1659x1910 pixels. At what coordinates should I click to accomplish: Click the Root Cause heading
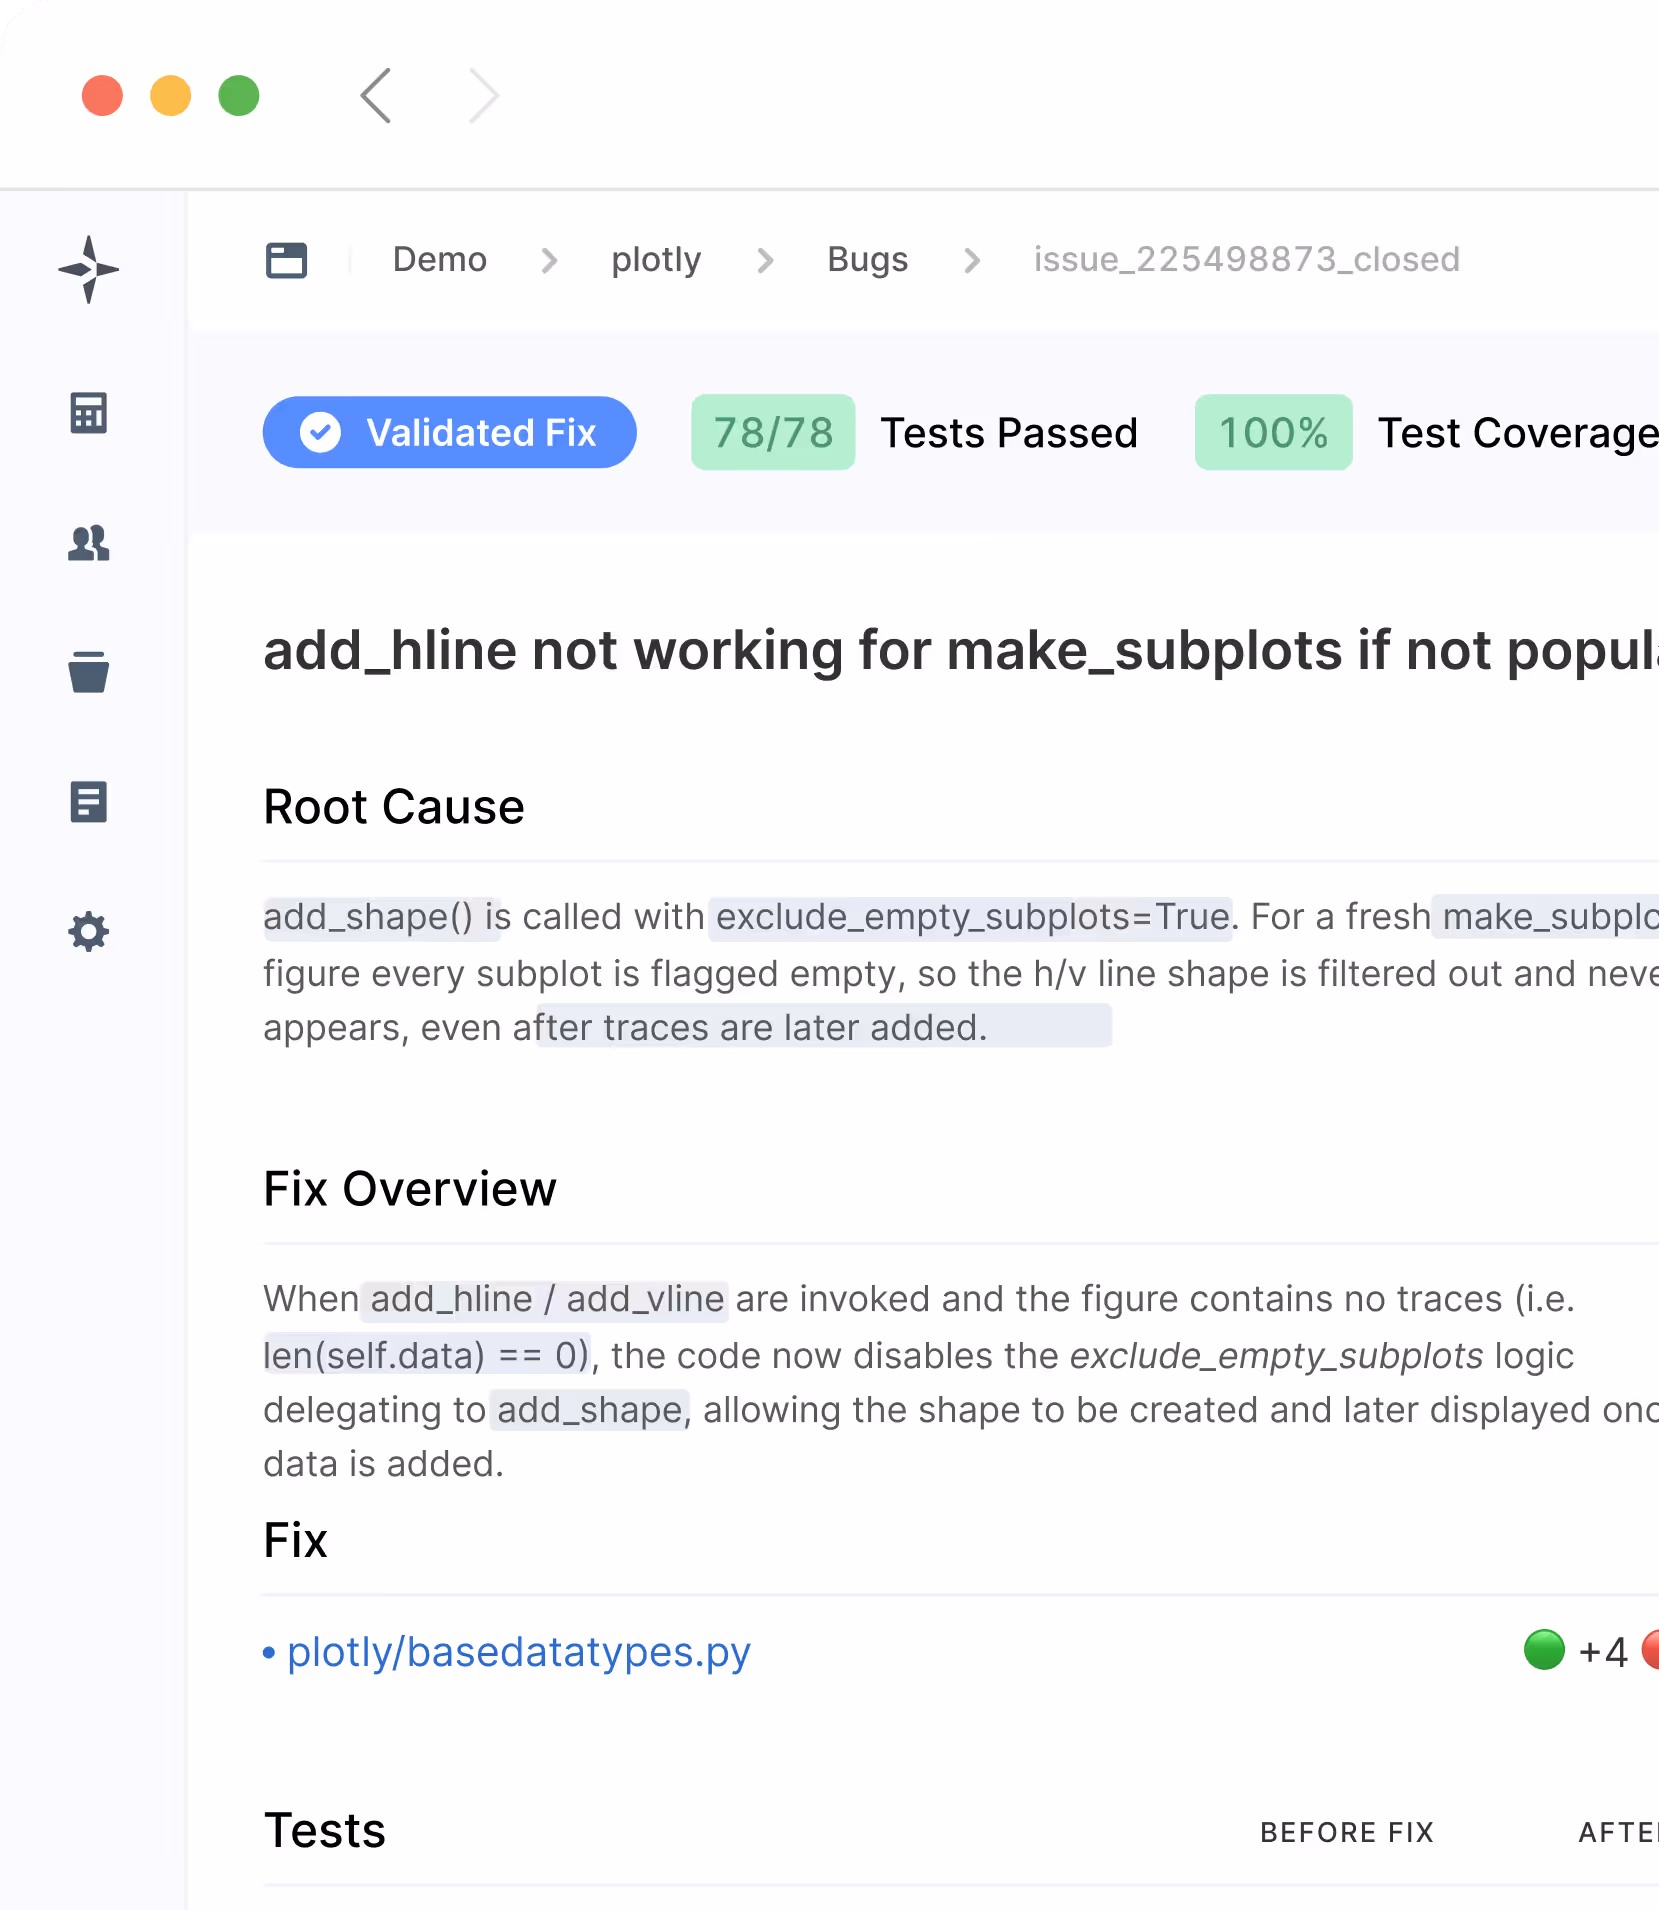point(394,807)
